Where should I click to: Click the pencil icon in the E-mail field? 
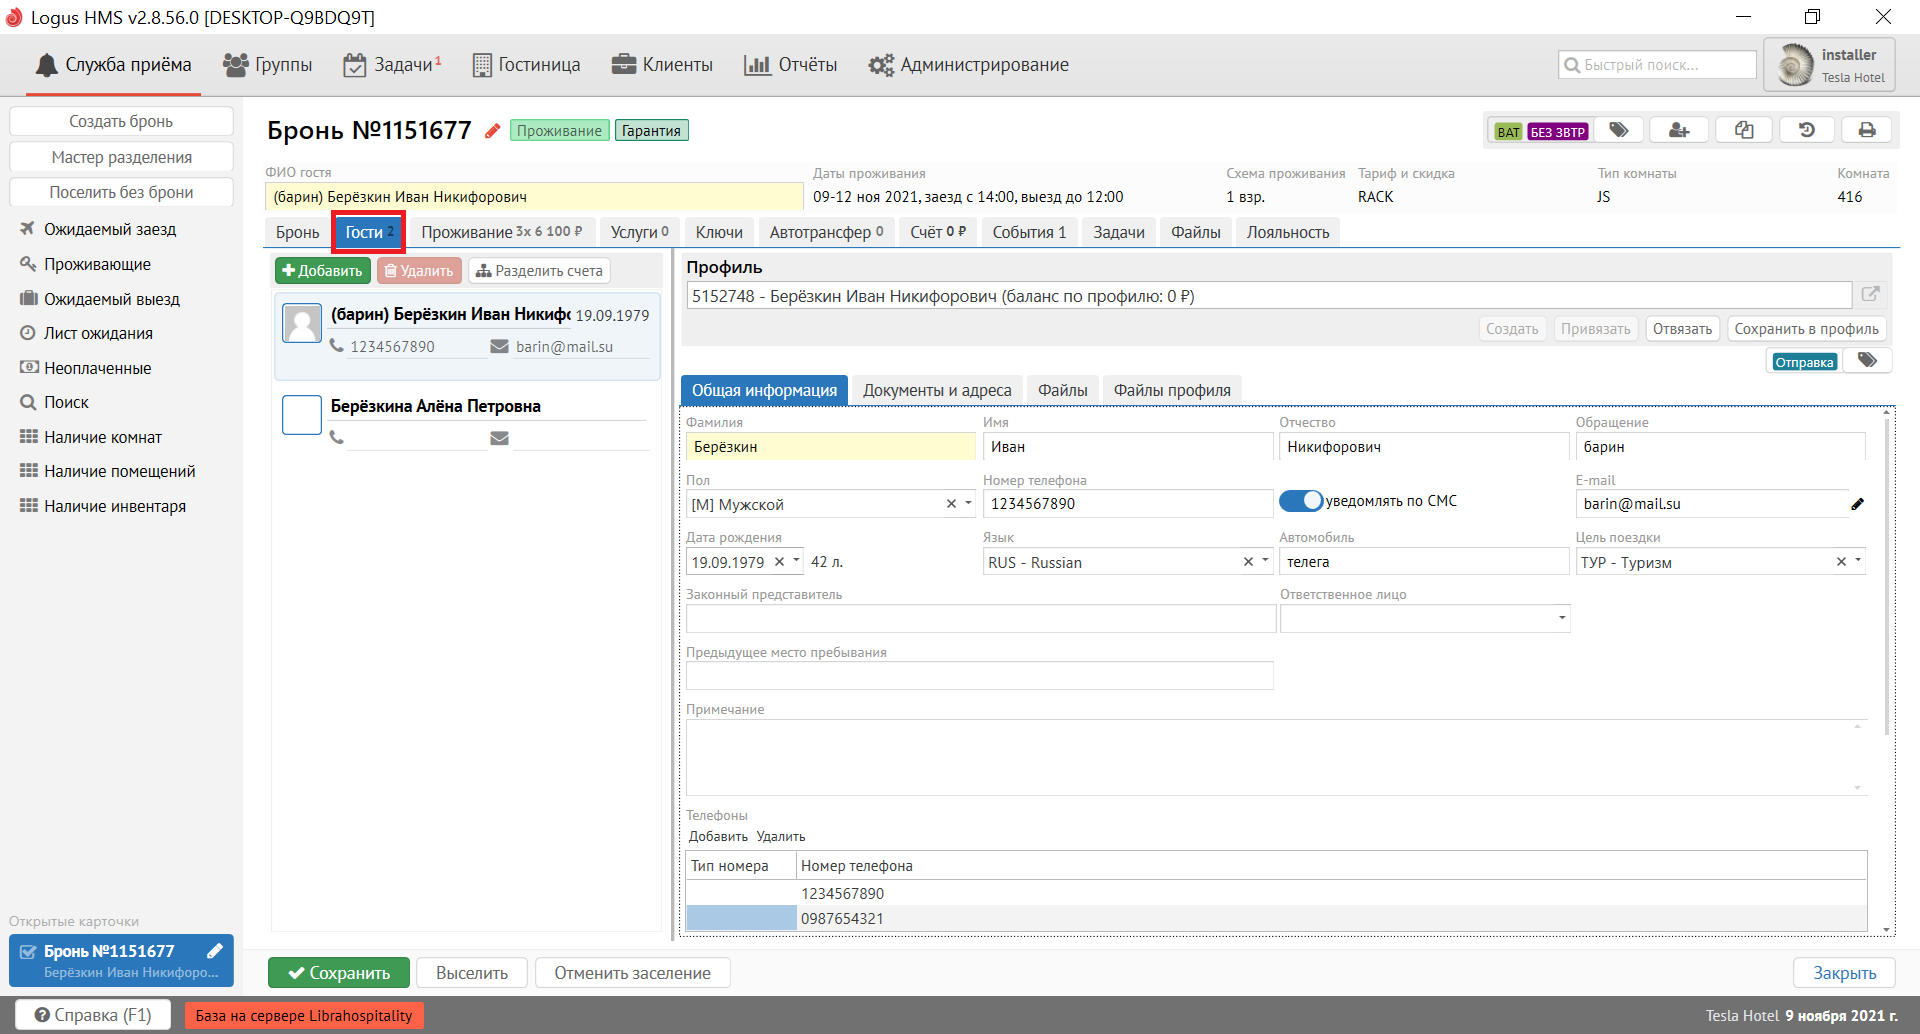pyautogui.click(x=1857, y=504)
